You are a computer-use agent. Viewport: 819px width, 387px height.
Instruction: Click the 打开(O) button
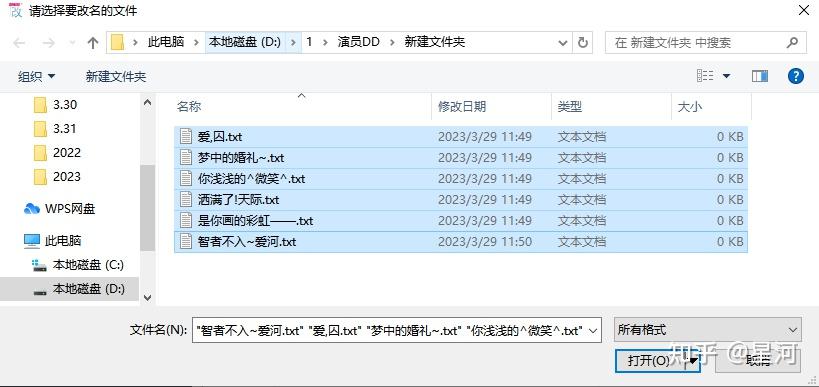click(649, 360)
